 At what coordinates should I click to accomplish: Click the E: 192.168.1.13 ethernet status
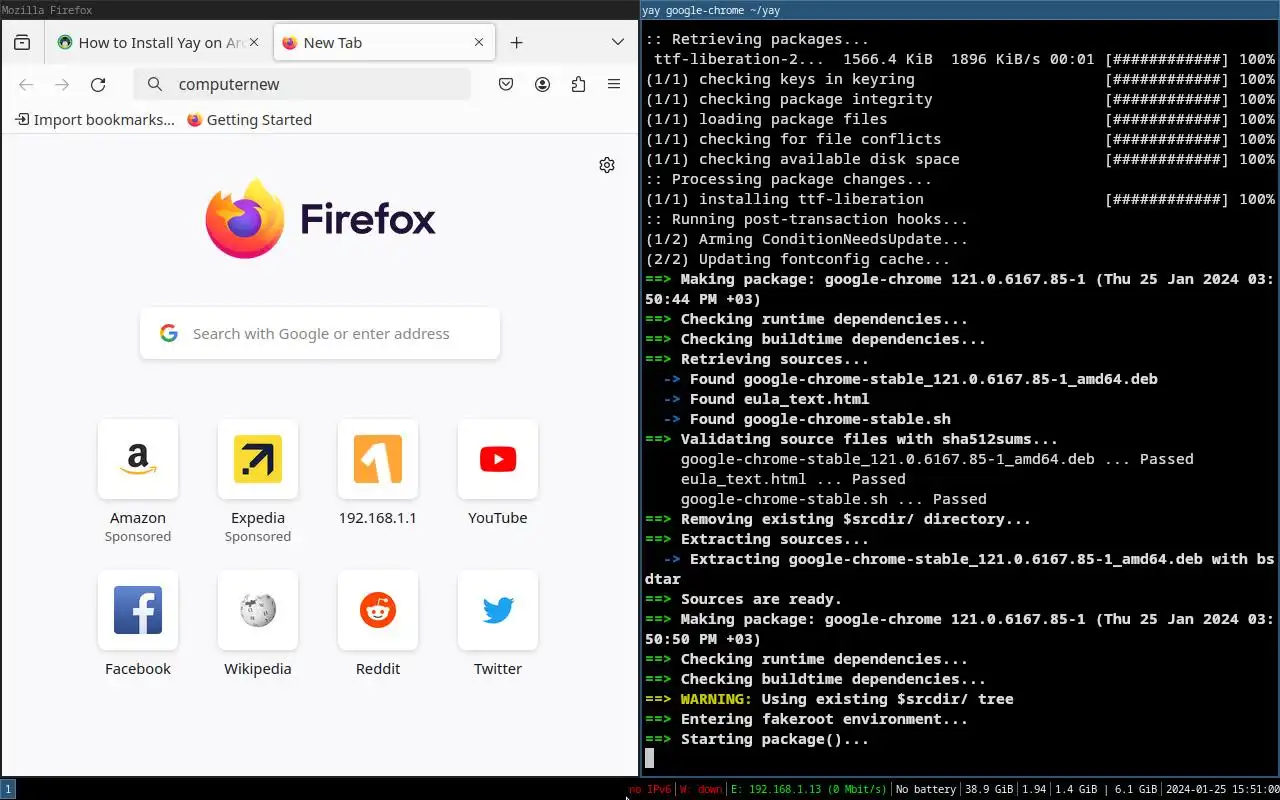coord(808,790)
